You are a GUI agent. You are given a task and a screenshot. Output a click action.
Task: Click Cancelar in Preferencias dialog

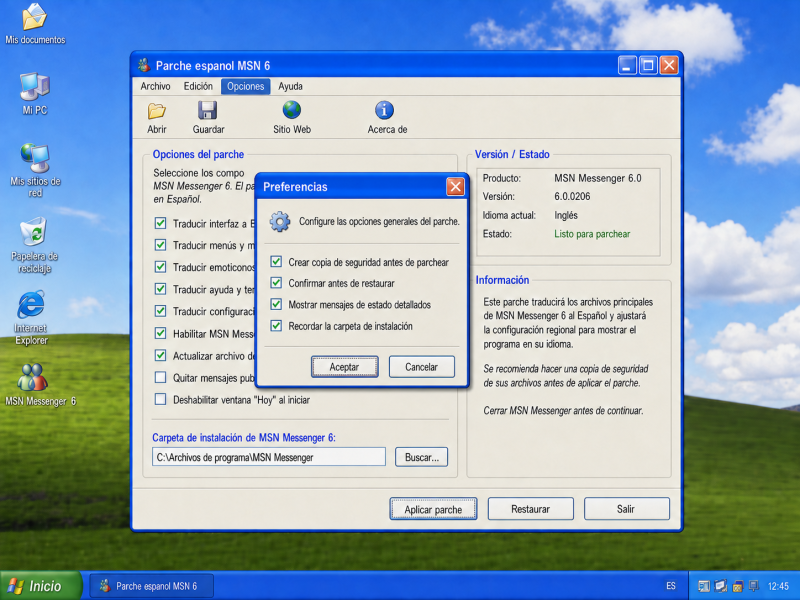click(421, 367)
